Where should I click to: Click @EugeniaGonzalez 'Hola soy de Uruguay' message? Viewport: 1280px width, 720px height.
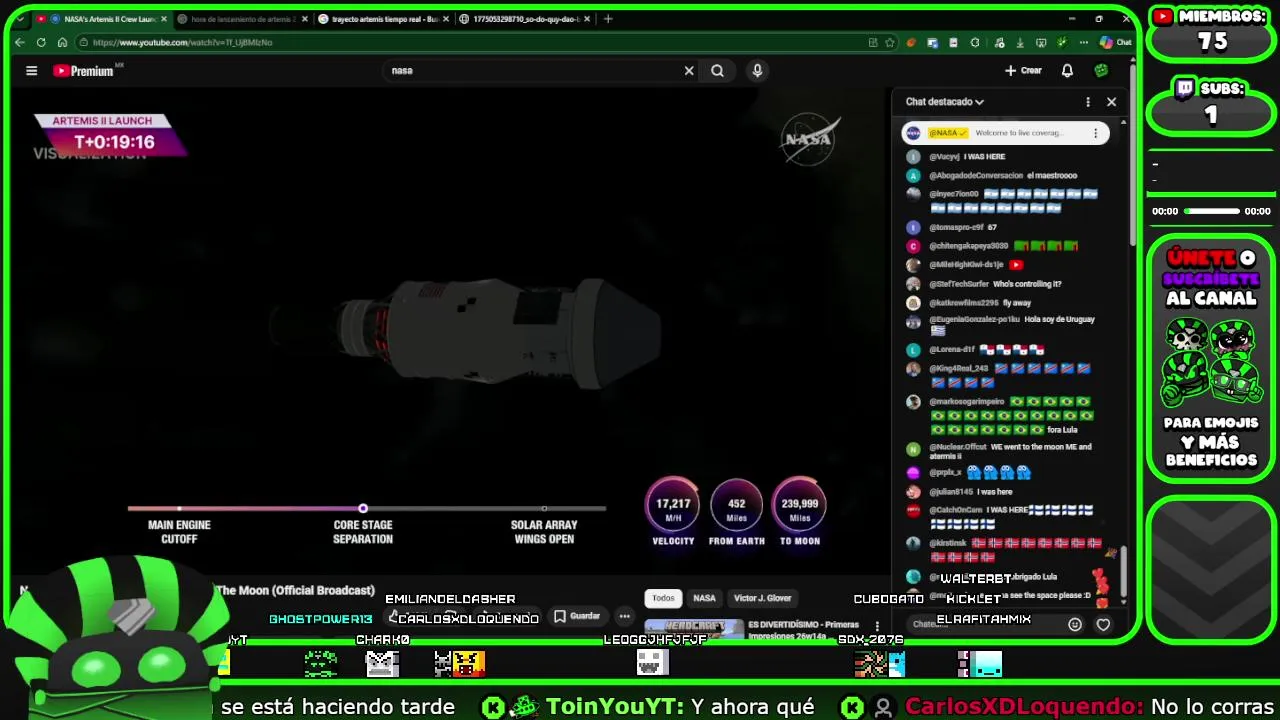click(1001, 325)
